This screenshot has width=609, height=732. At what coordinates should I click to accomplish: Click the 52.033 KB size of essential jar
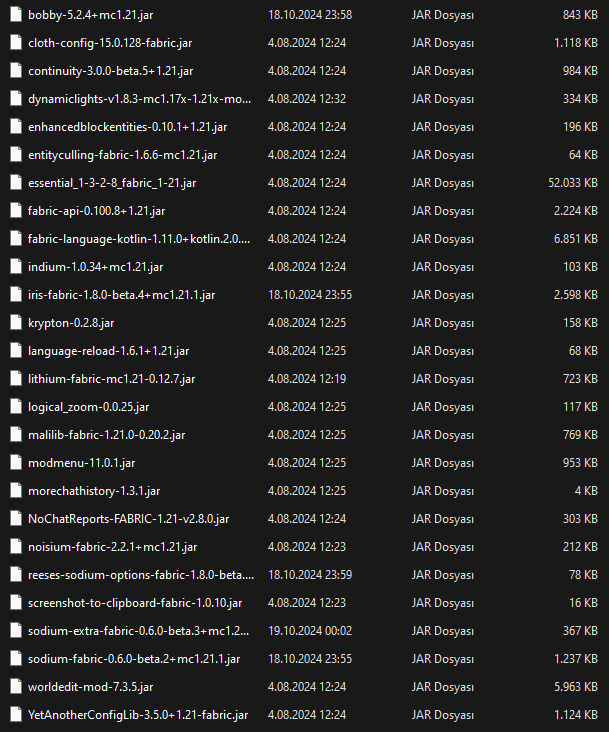tap(573, 183)
